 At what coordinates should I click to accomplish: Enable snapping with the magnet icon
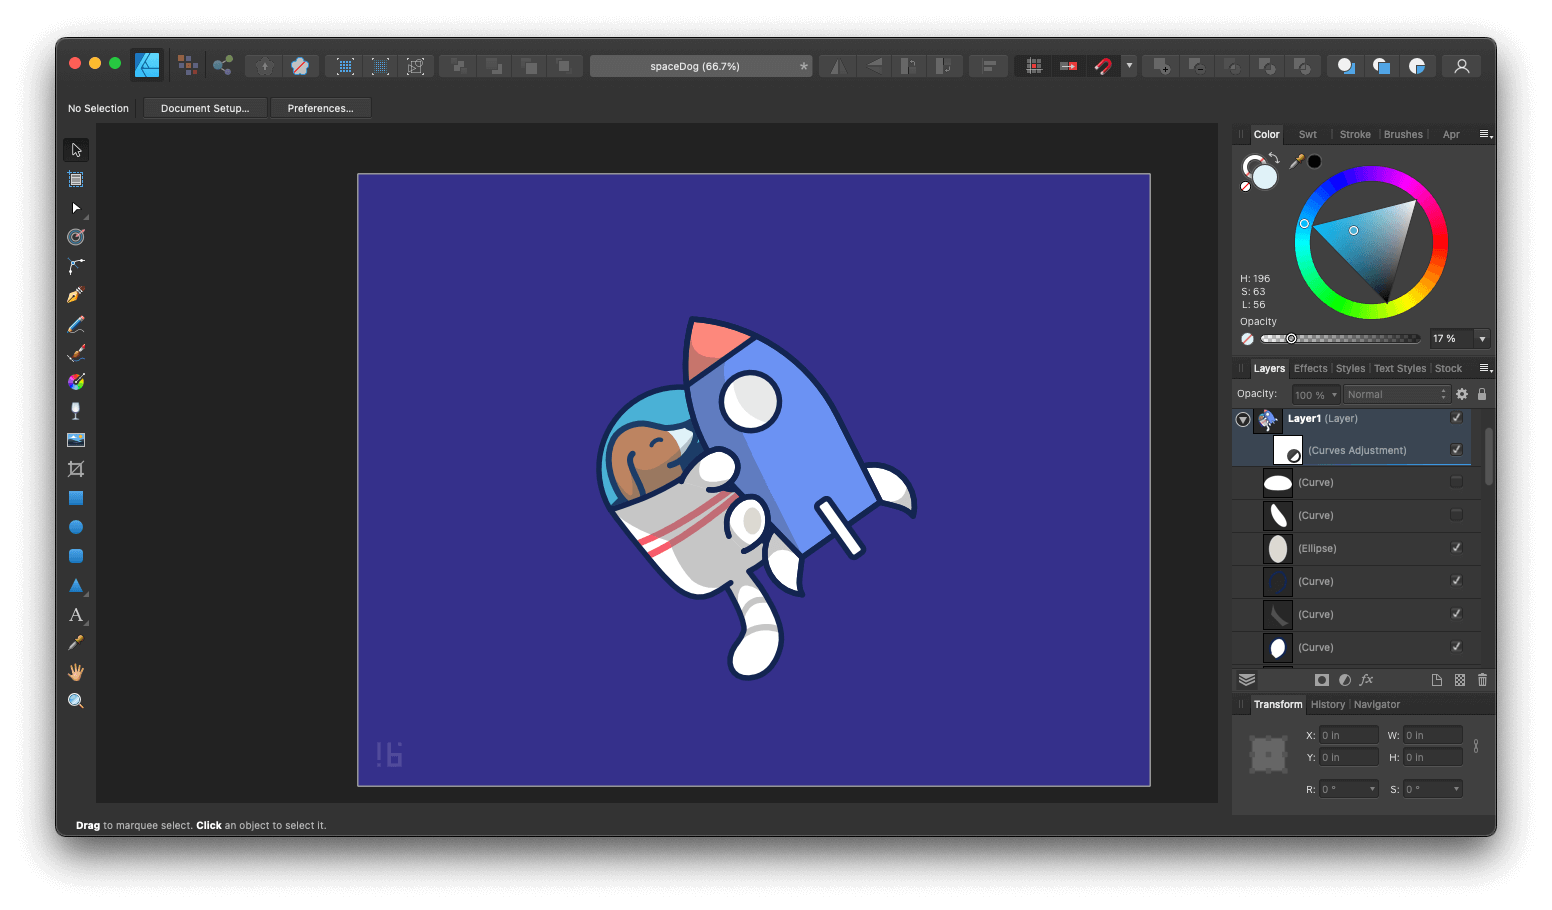click(1103, 65)
